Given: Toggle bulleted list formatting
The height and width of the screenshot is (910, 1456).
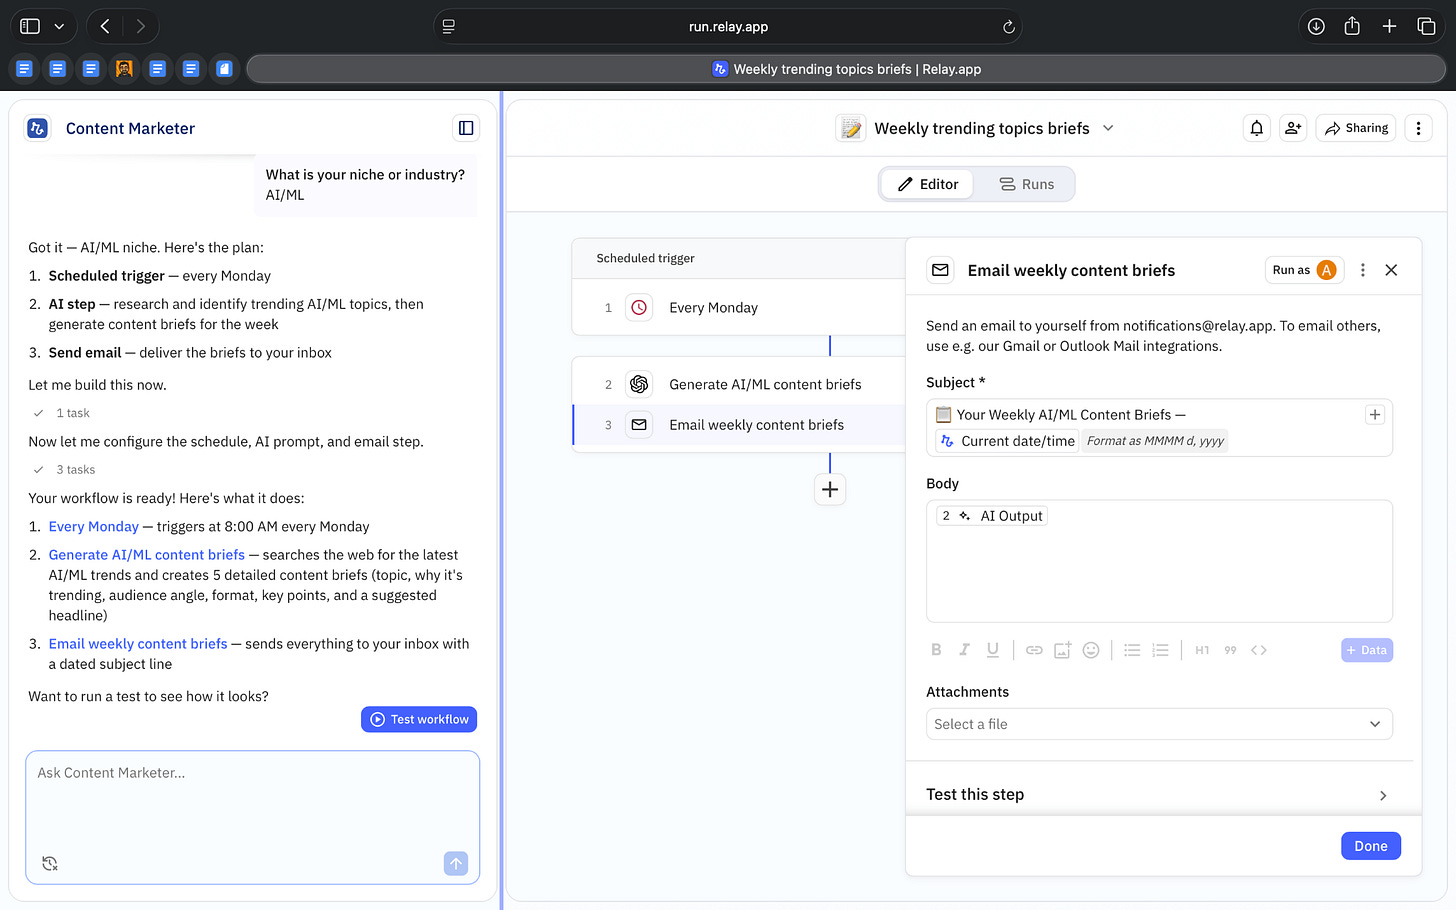Looking at the screenshot, I should (x=1132, y=650).
